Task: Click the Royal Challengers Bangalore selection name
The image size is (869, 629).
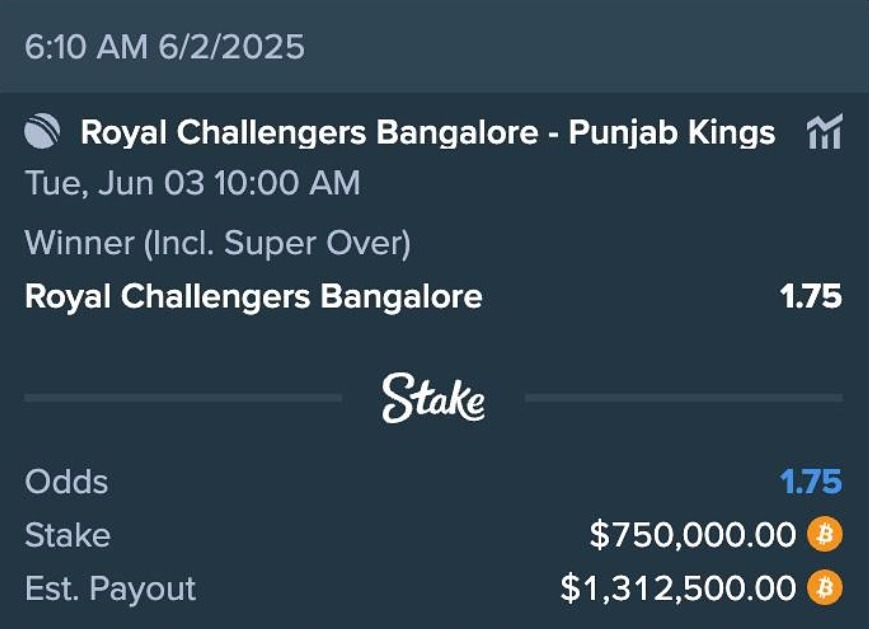Action: tap(253, 297)
